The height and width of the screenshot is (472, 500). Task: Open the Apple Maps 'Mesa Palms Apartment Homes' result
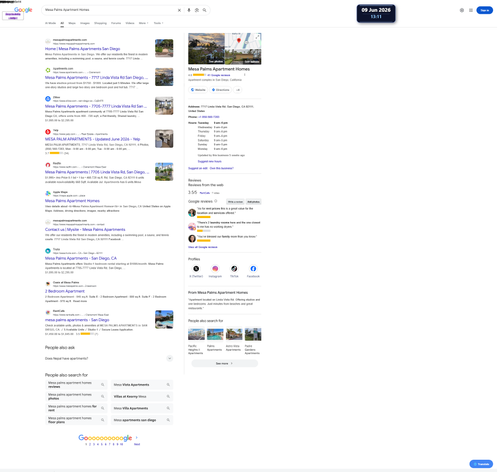(x=73, y=202)
